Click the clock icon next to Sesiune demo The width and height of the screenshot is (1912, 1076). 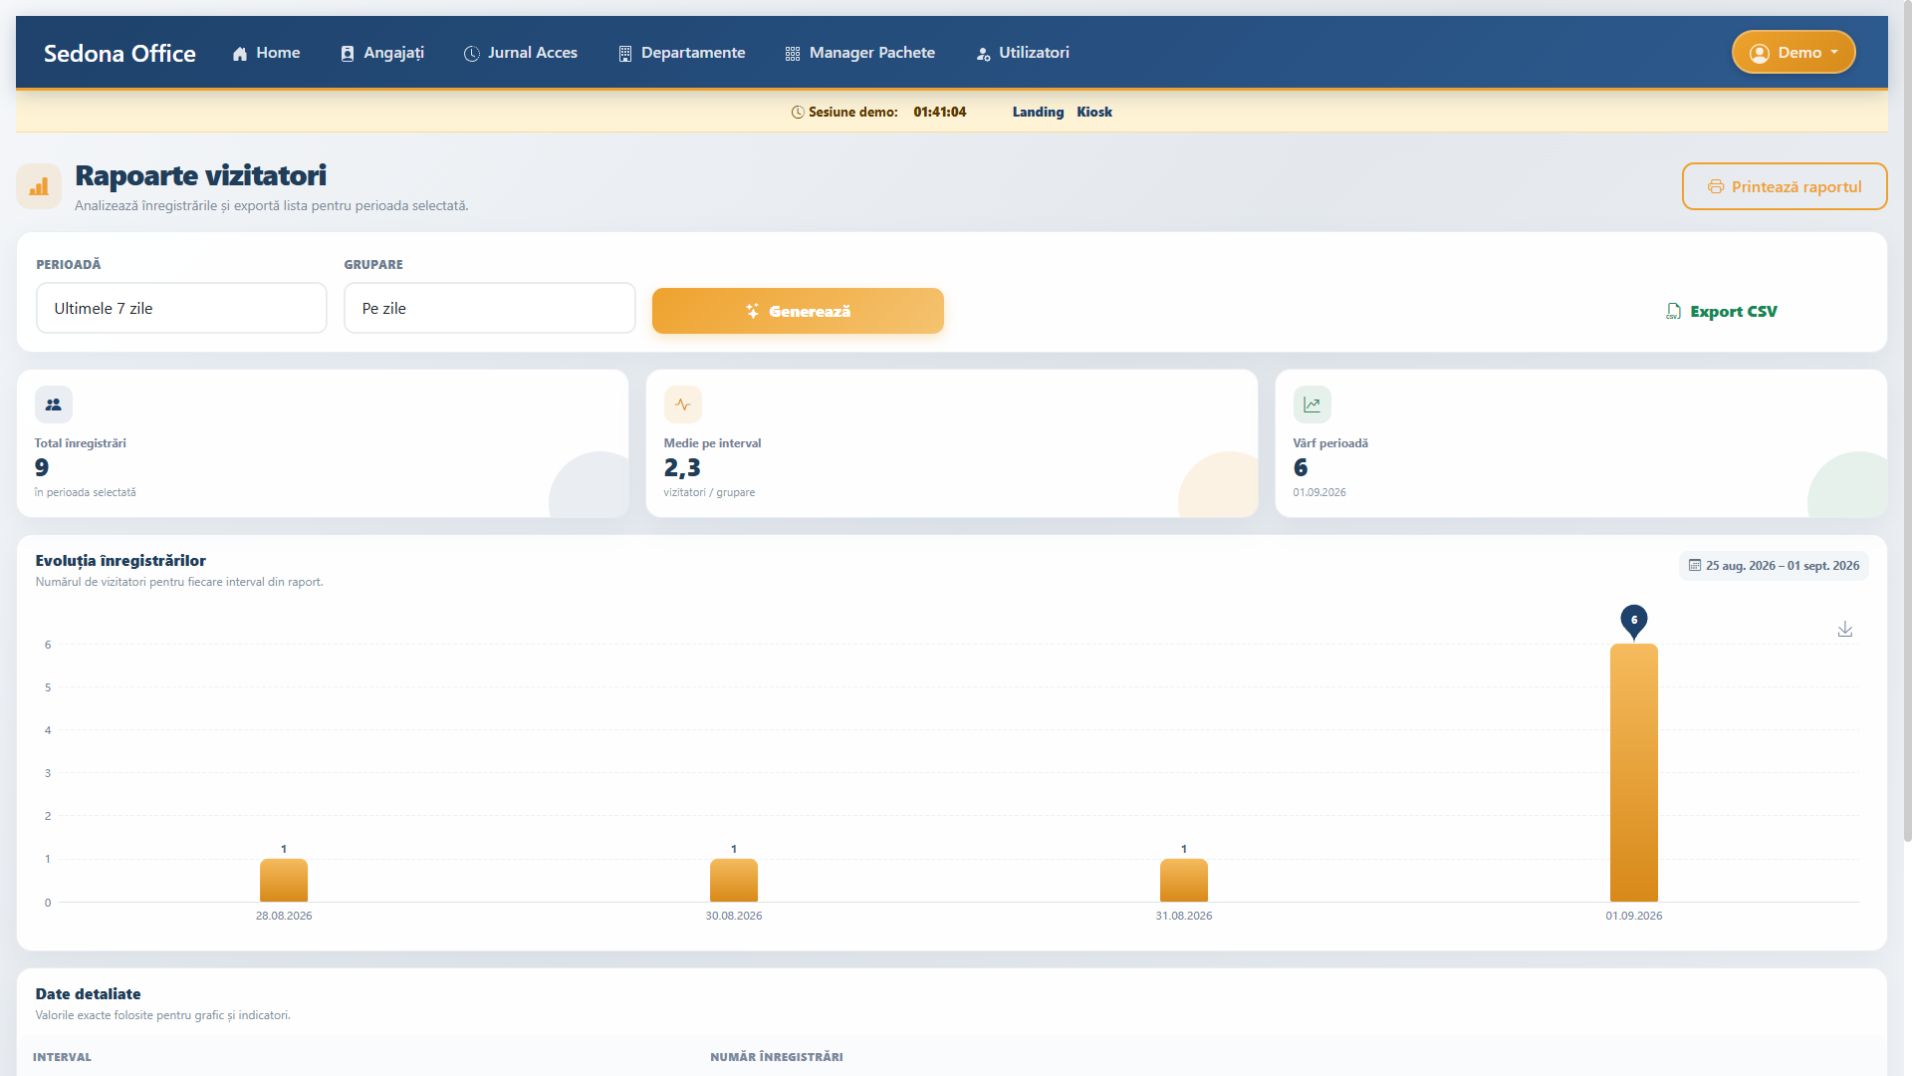click(x=798, y=112)
